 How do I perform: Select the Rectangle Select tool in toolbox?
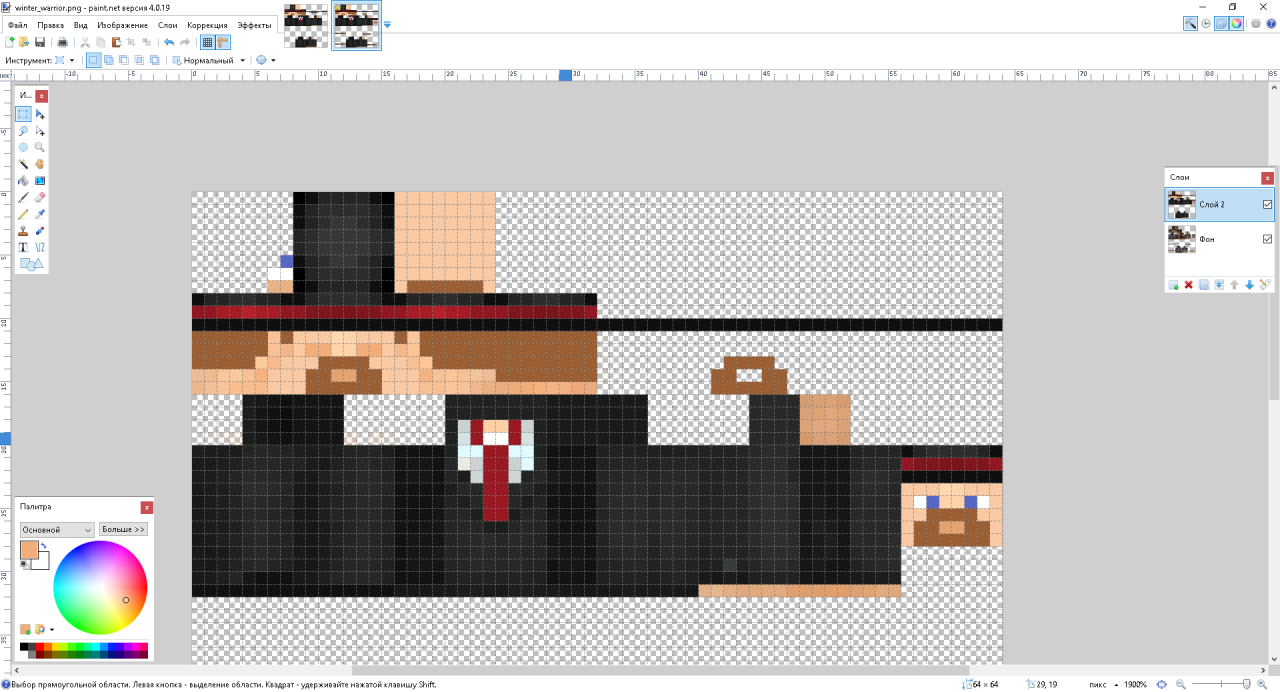[x=23, y=114]
